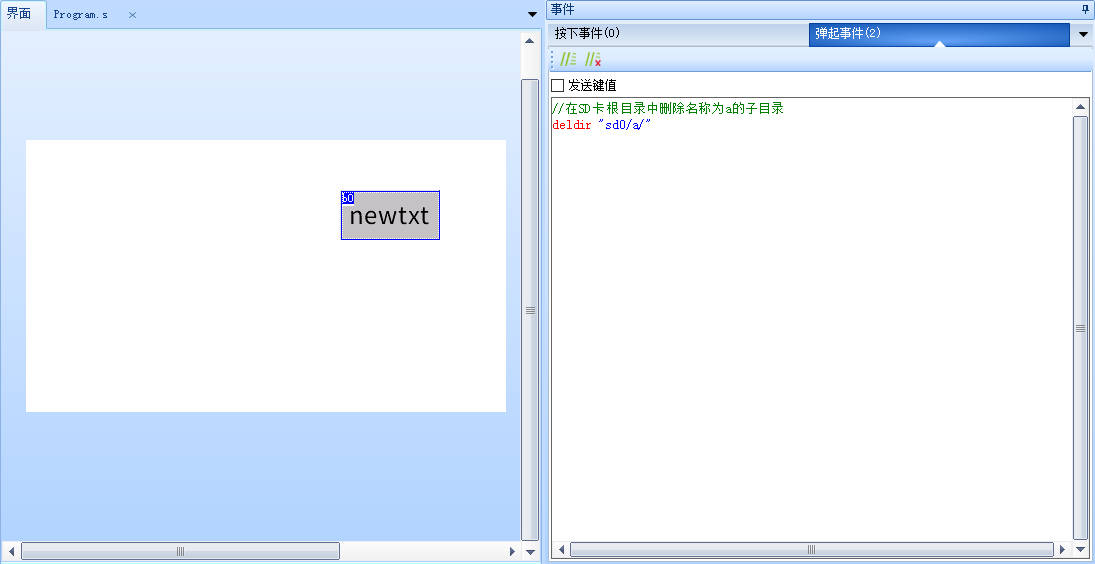Click the uncomment lines icon with red X

click(x=593, y=60)
